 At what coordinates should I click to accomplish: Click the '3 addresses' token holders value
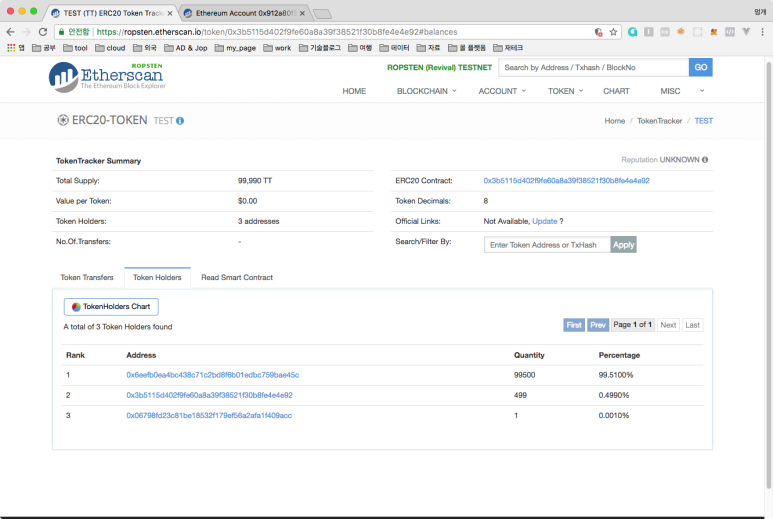[258, 221]
